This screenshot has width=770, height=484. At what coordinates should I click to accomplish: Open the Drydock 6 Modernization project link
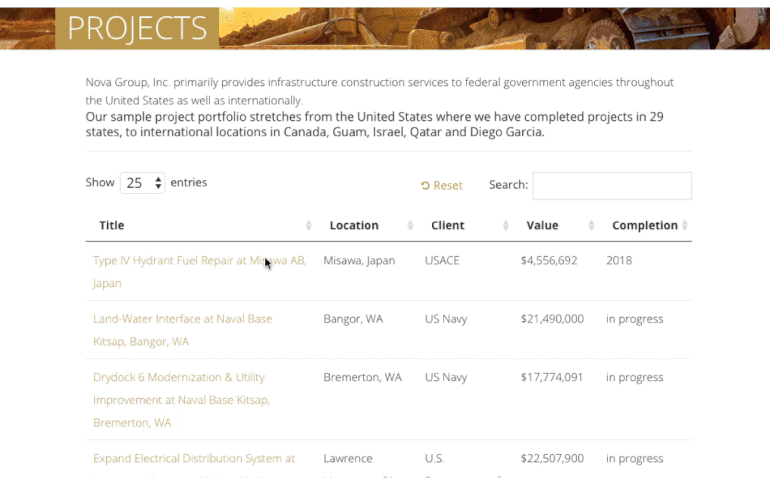[178, 378]
